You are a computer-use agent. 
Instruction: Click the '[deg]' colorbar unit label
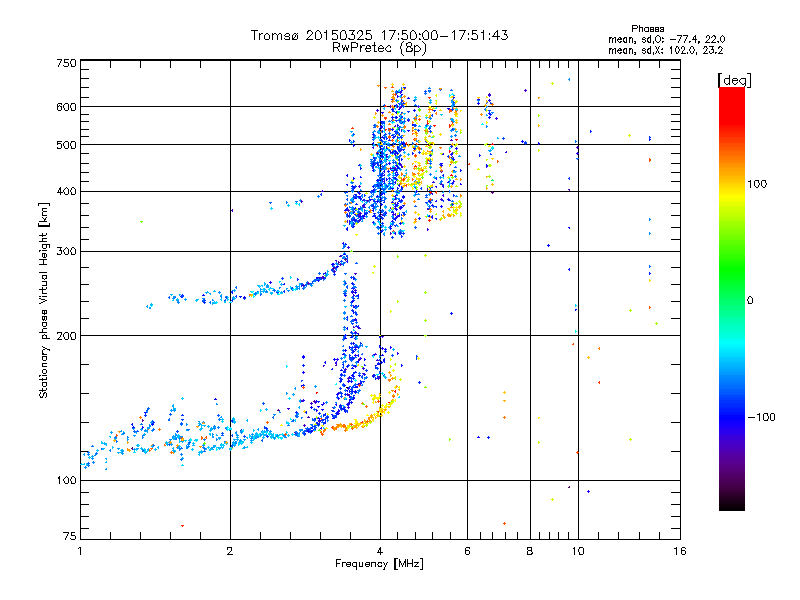[x=734, y=80]
